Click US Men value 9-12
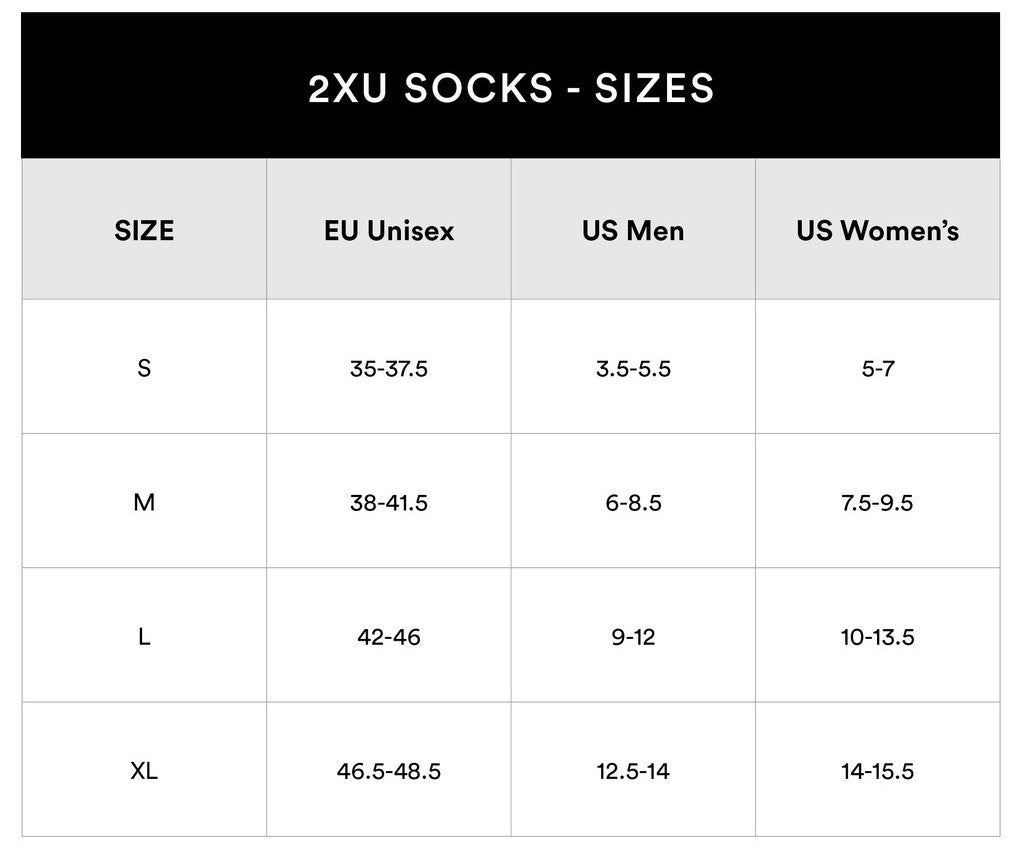Image resolution: width=1024 pixels, height=860 pixels. click(633, 637)
